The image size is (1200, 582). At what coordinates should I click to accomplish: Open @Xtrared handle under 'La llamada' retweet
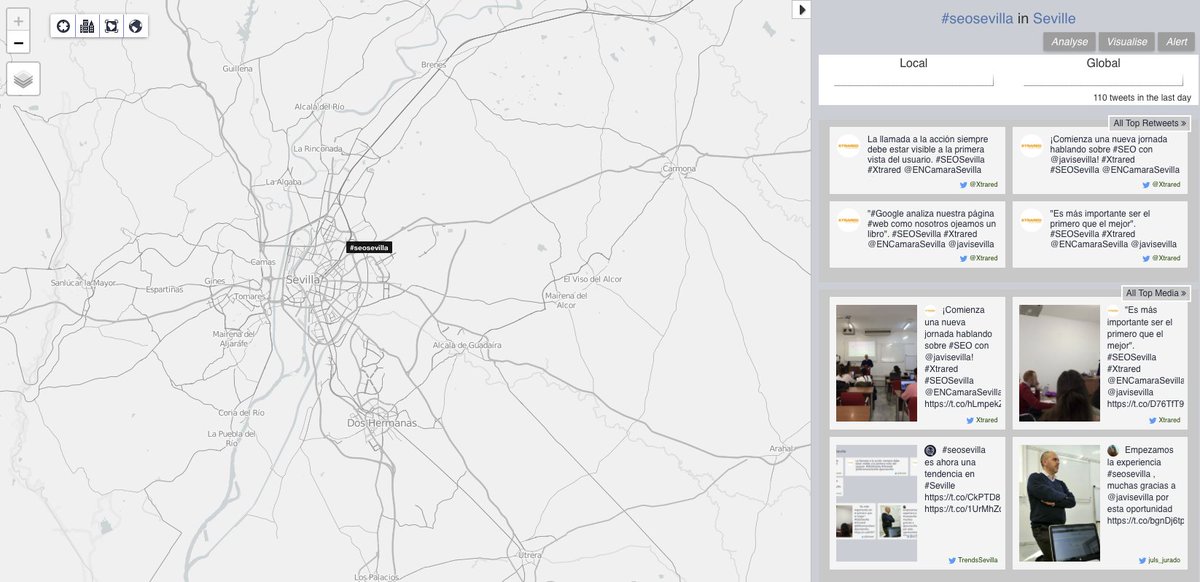[x=983, y=184]
